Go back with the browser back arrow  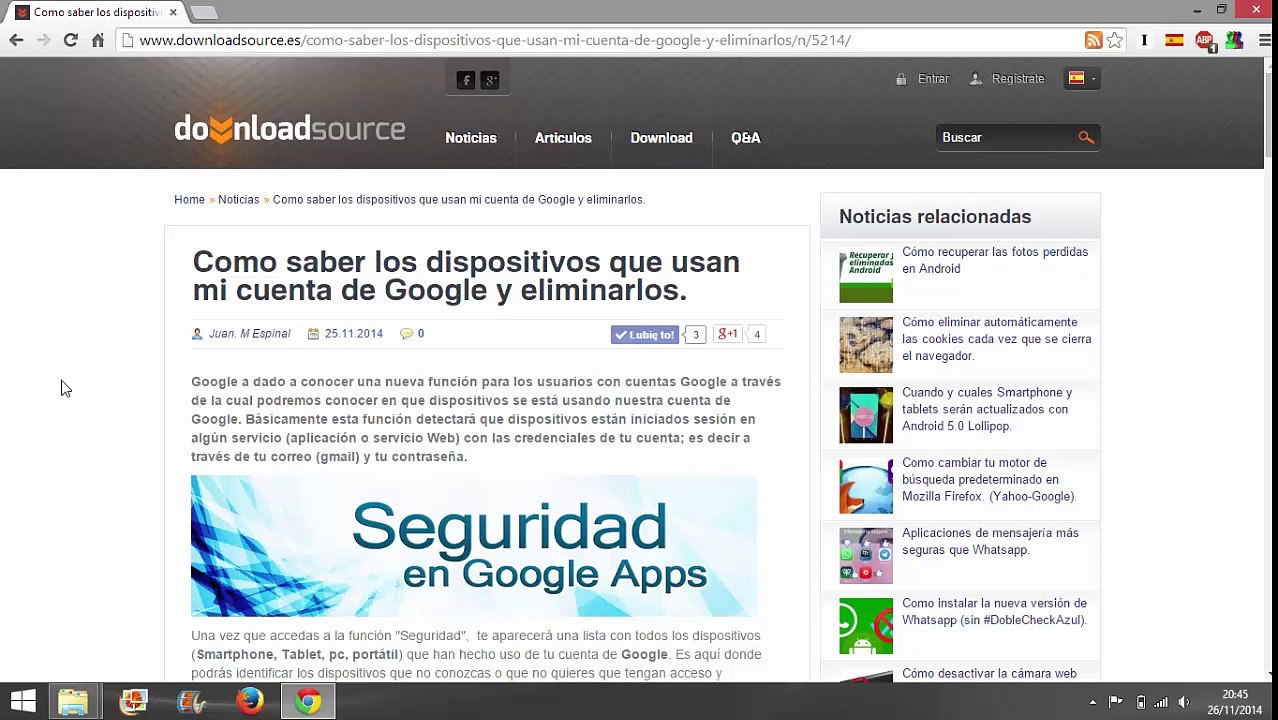pyautogui.click(x=16, y=40)
